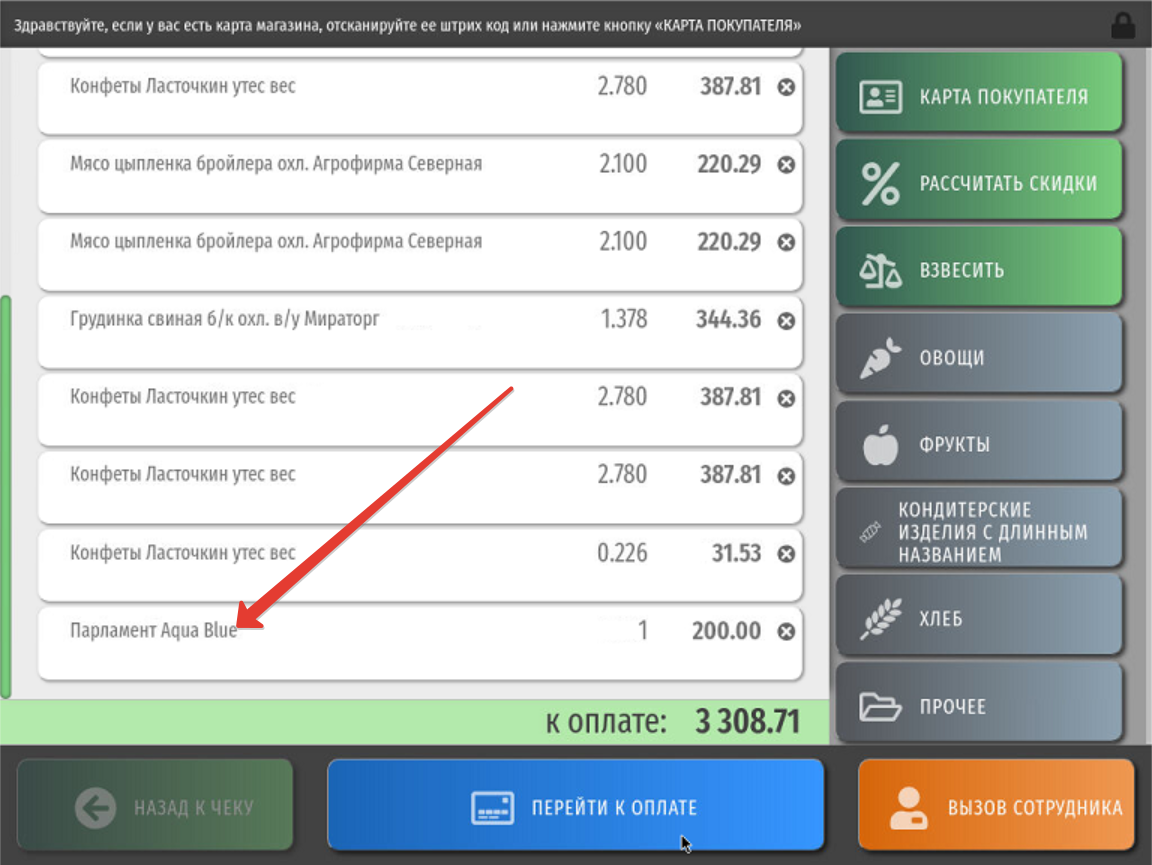Remove the Грудинка свиная Мираторг item
Image resolution: width=1152 pixels, height=865 pixels.
point(786,320)
